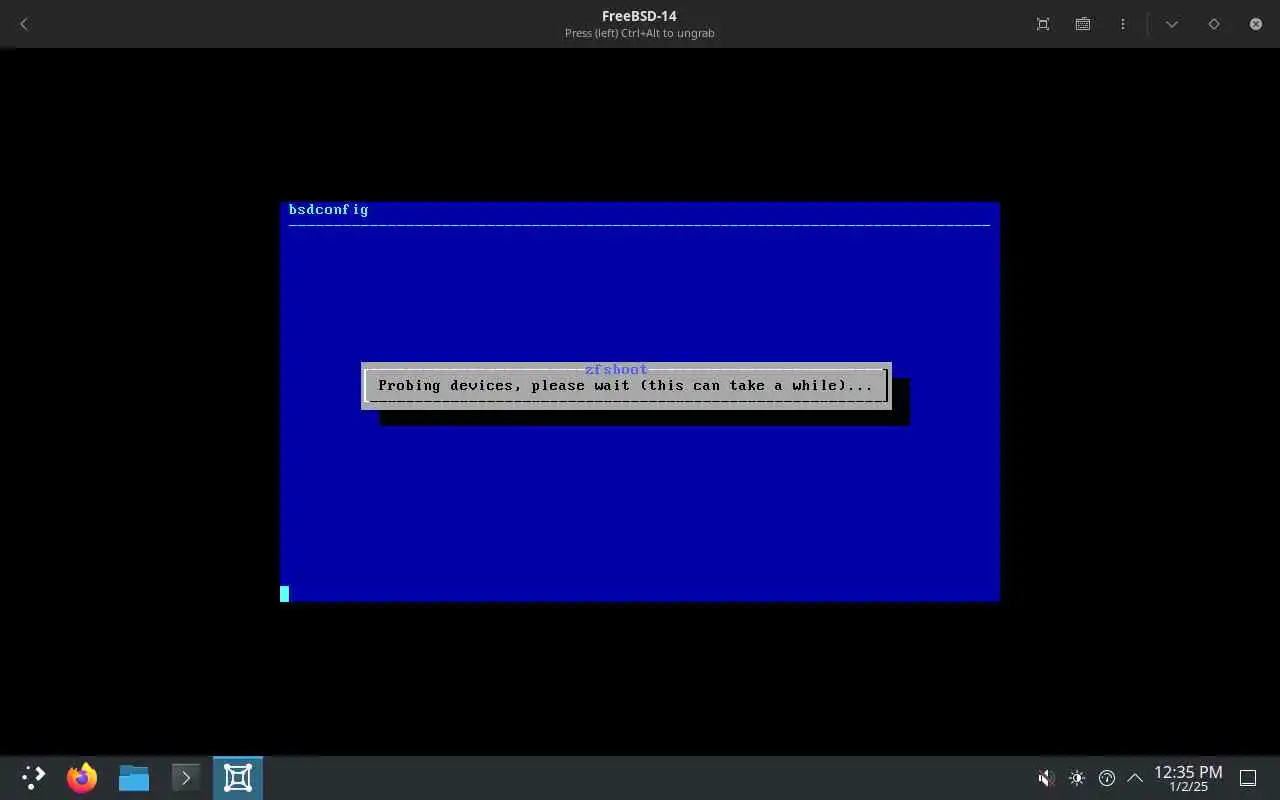Select the Boxes virtual machine taskbar entry
Viewport: 1280px width, 800px height.
[x=238, y=778]
